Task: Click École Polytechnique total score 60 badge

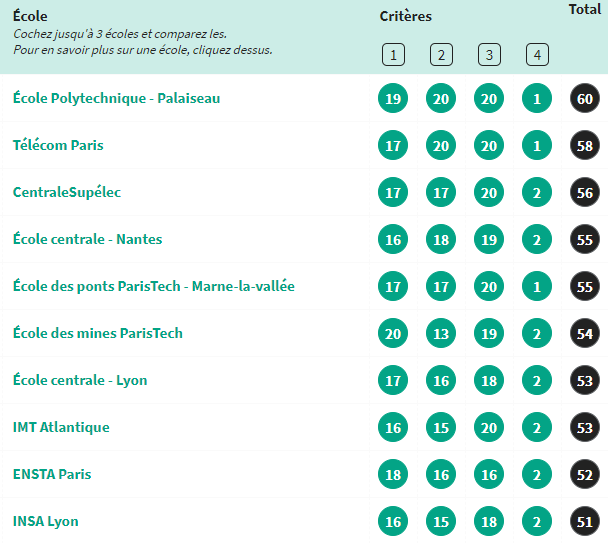Action: coord(585,99)
